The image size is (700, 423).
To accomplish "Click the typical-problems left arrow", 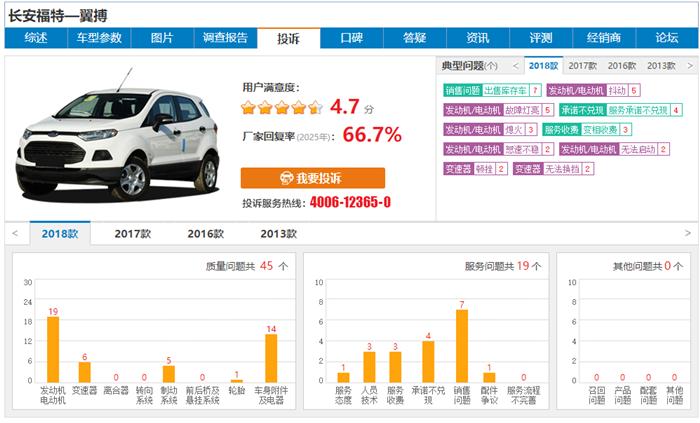I will coord(516,66).
